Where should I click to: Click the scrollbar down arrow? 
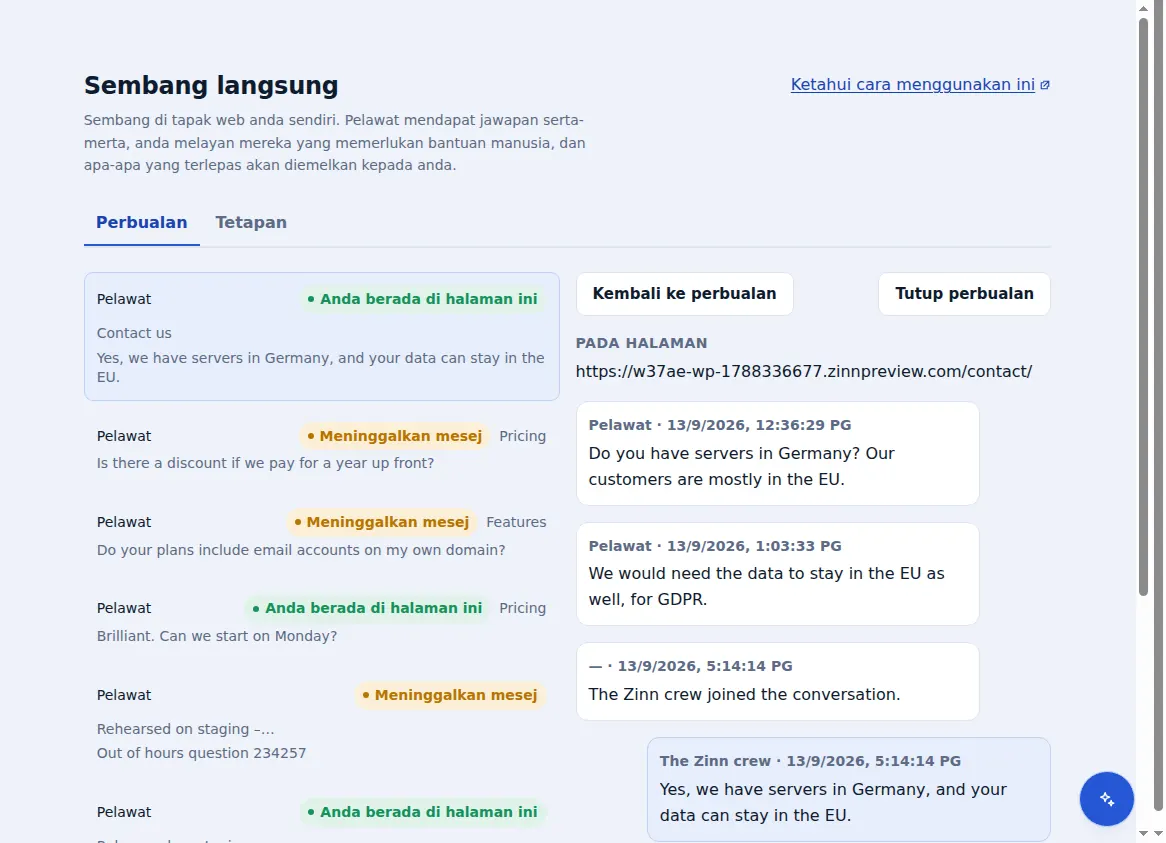click(1144, 834)
